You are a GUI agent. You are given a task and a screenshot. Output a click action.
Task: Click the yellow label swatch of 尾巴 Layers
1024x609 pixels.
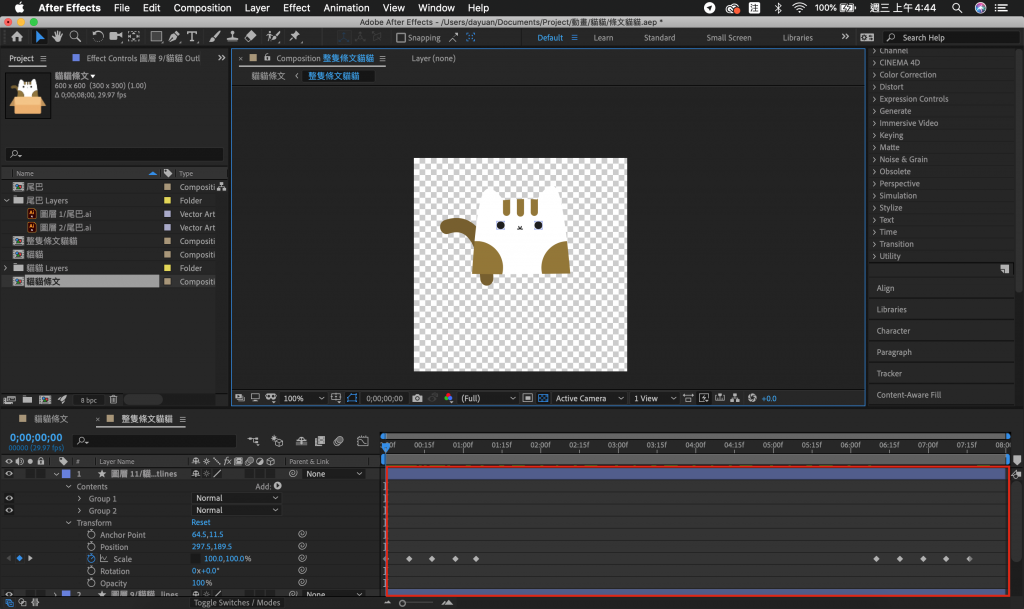coord(167,200)
